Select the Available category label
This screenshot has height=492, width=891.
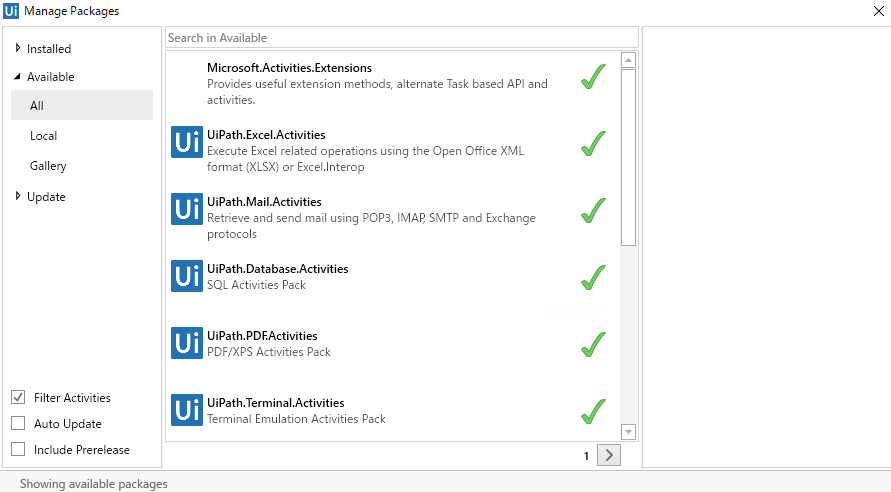point(51,77)
